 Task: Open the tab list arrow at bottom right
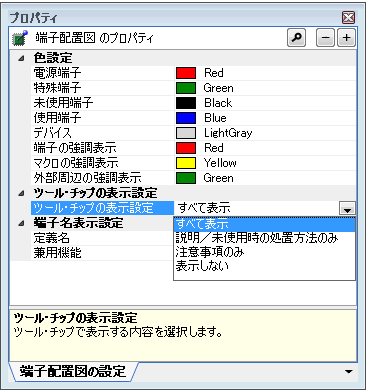coord(349,371)
